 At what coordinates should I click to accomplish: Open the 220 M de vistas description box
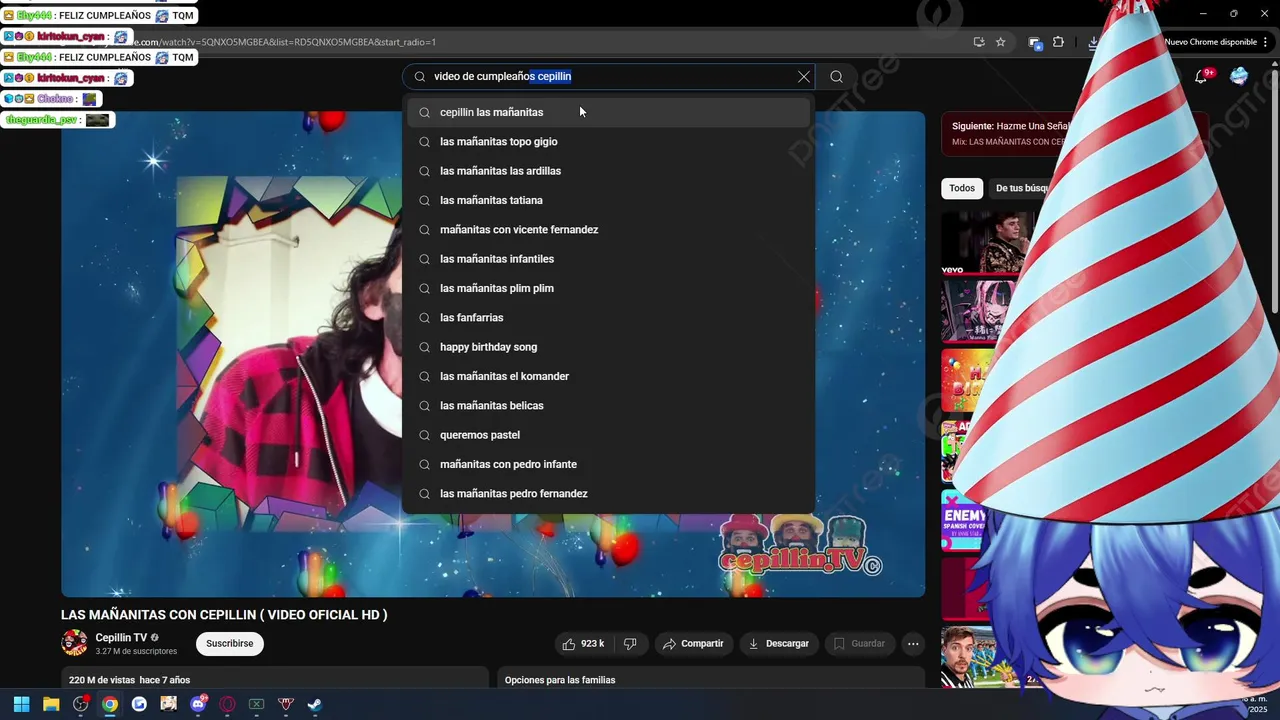pos(275,678)
